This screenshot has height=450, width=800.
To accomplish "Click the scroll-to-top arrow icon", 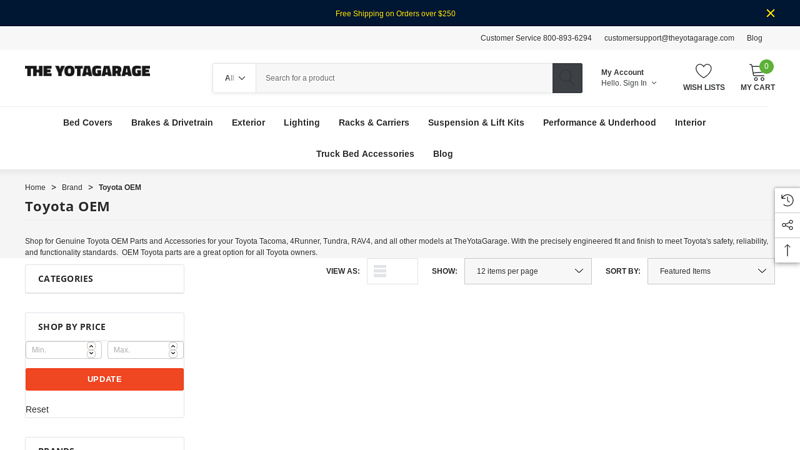I will tap(787, 250).
